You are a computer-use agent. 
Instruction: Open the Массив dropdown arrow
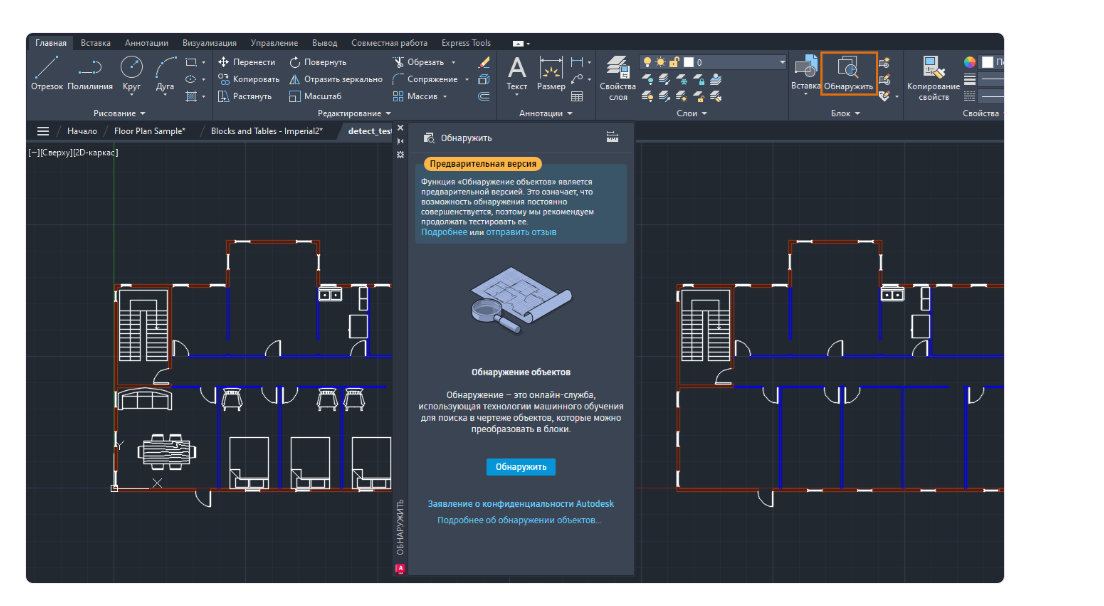click(x=445, y=96)
